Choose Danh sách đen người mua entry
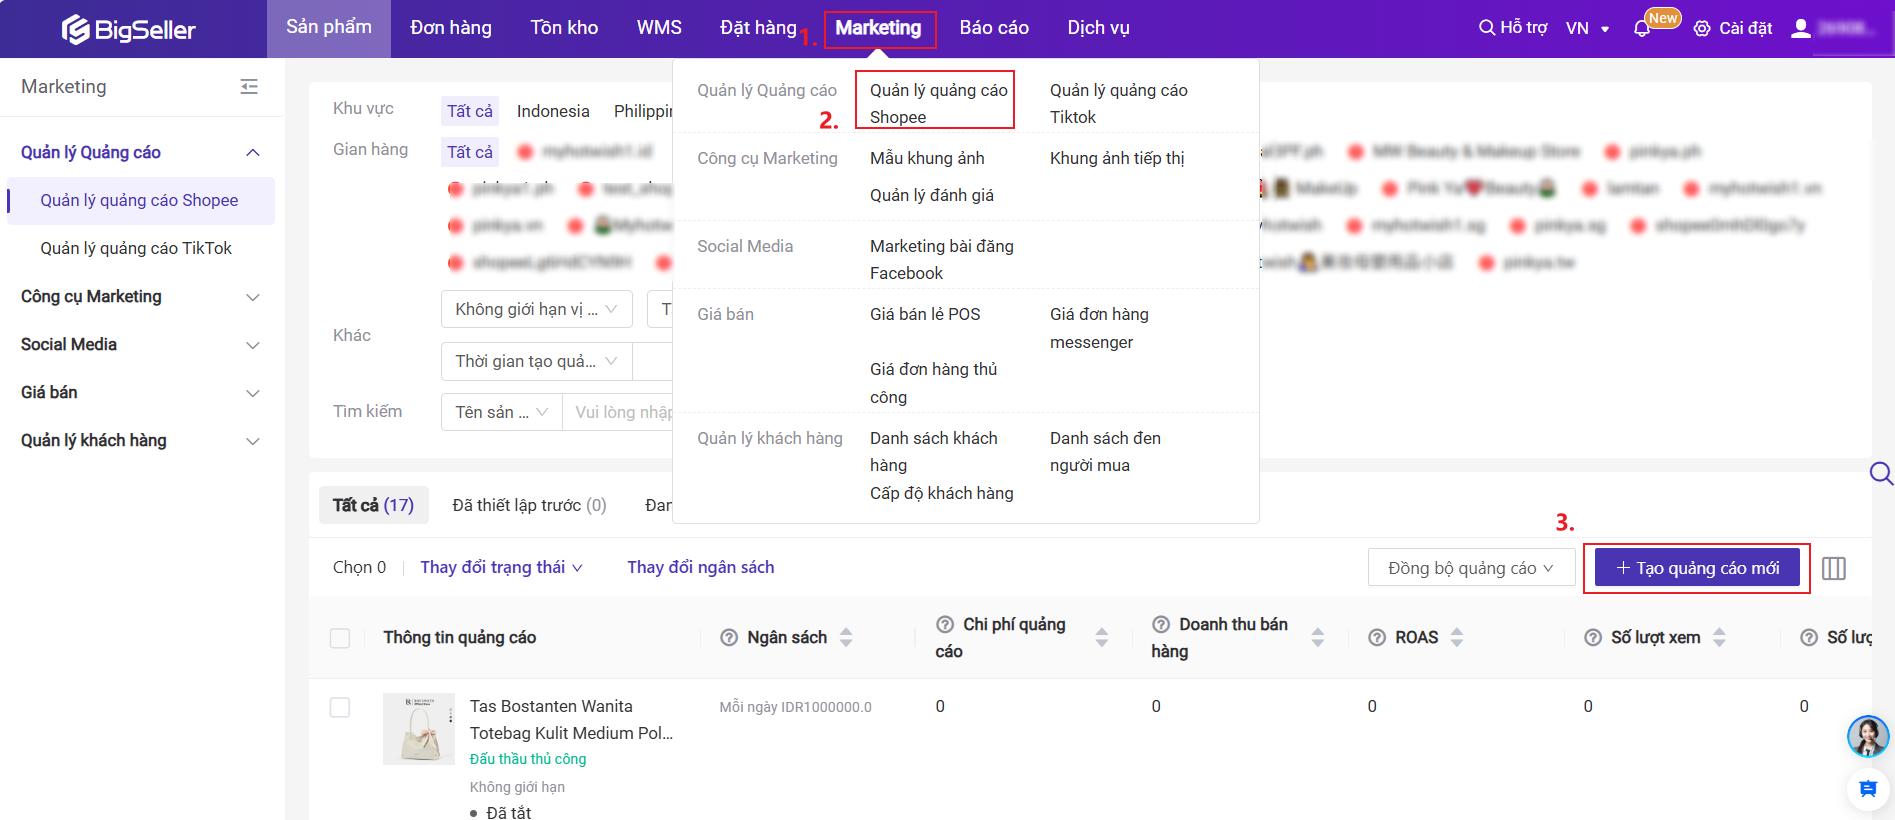Viewport: 1895px width, 820px height. (x=1105, y=451)
